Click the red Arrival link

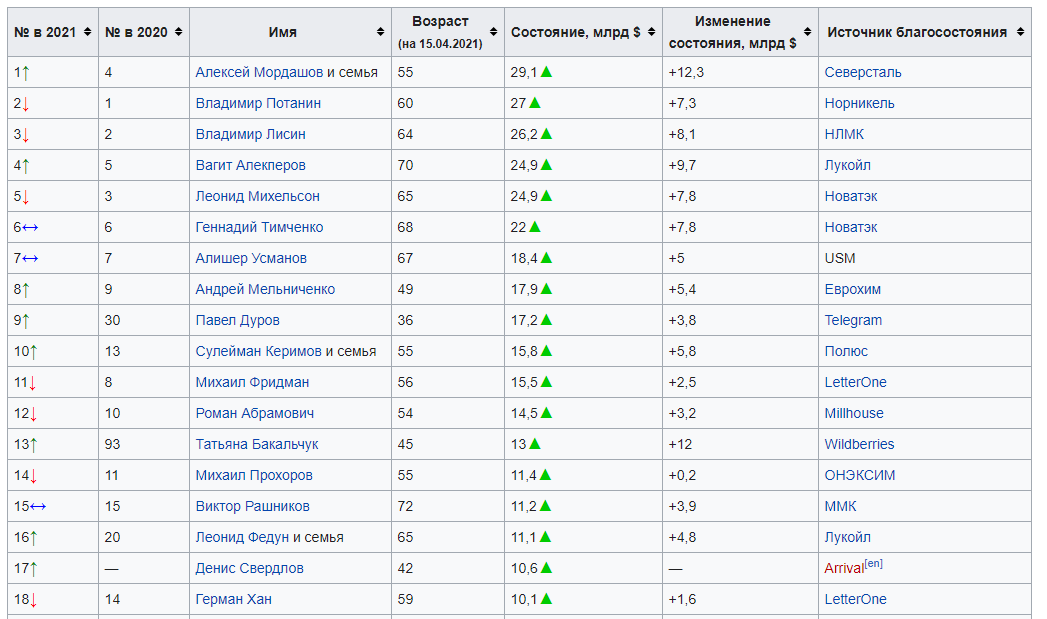click(843, 568)
